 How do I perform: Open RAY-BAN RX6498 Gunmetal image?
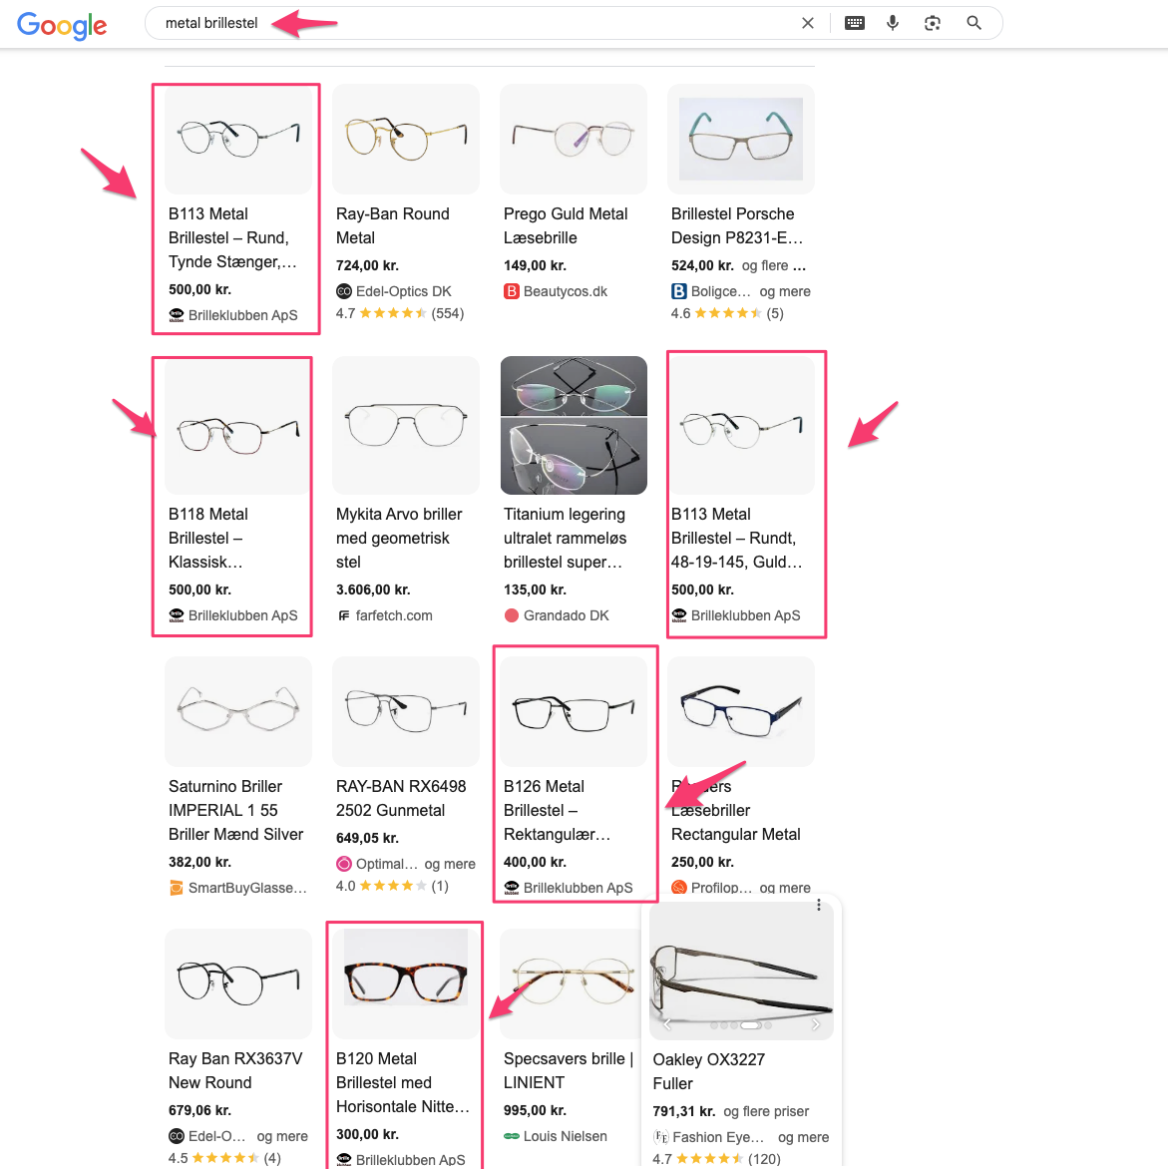[x=405, y=711]
